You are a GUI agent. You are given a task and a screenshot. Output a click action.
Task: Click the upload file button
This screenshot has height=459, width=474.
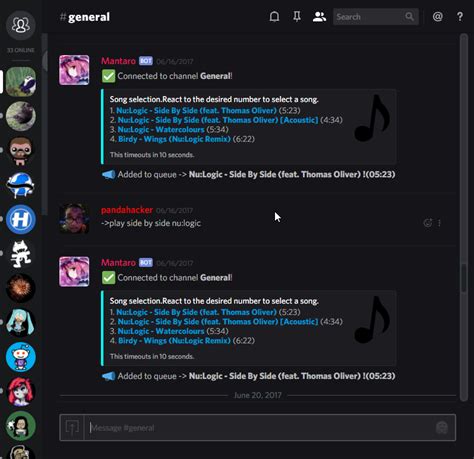[72, 428]
